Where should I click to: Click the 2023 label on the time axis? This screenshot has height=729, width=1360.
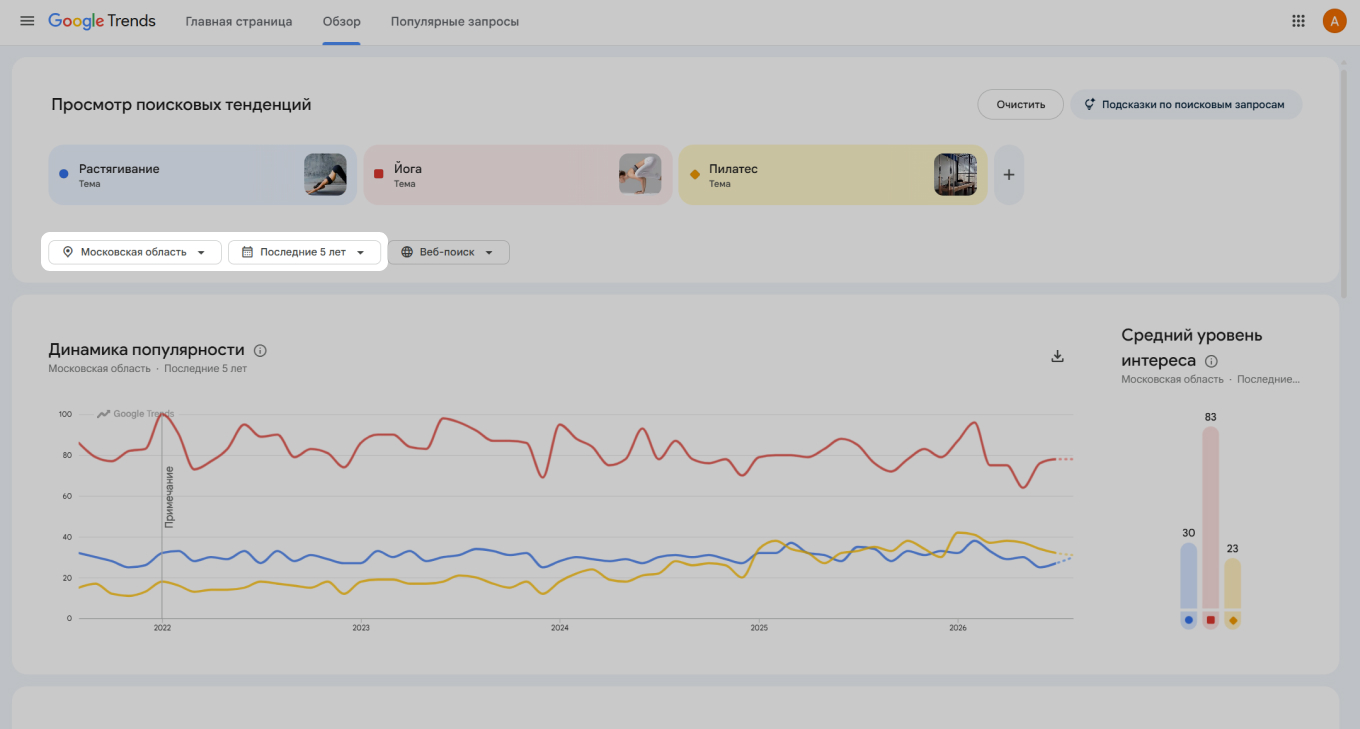361,628
